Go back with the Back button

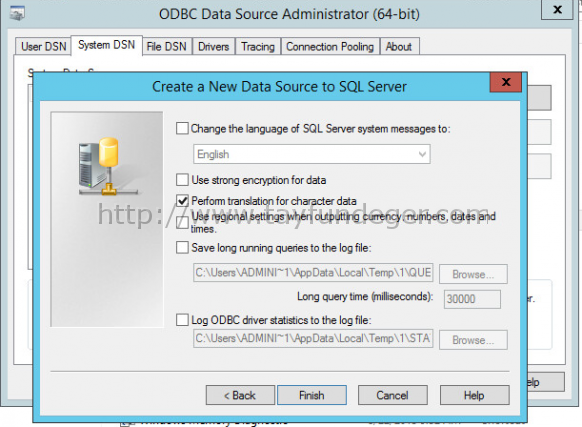click(x=240, y=395)
